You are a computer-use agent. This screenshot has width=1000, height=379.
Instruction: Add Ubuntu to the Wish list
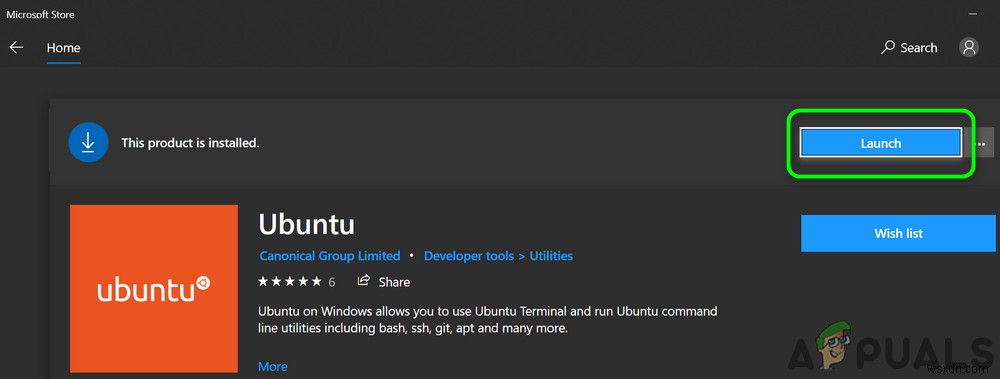pos(898,234)
